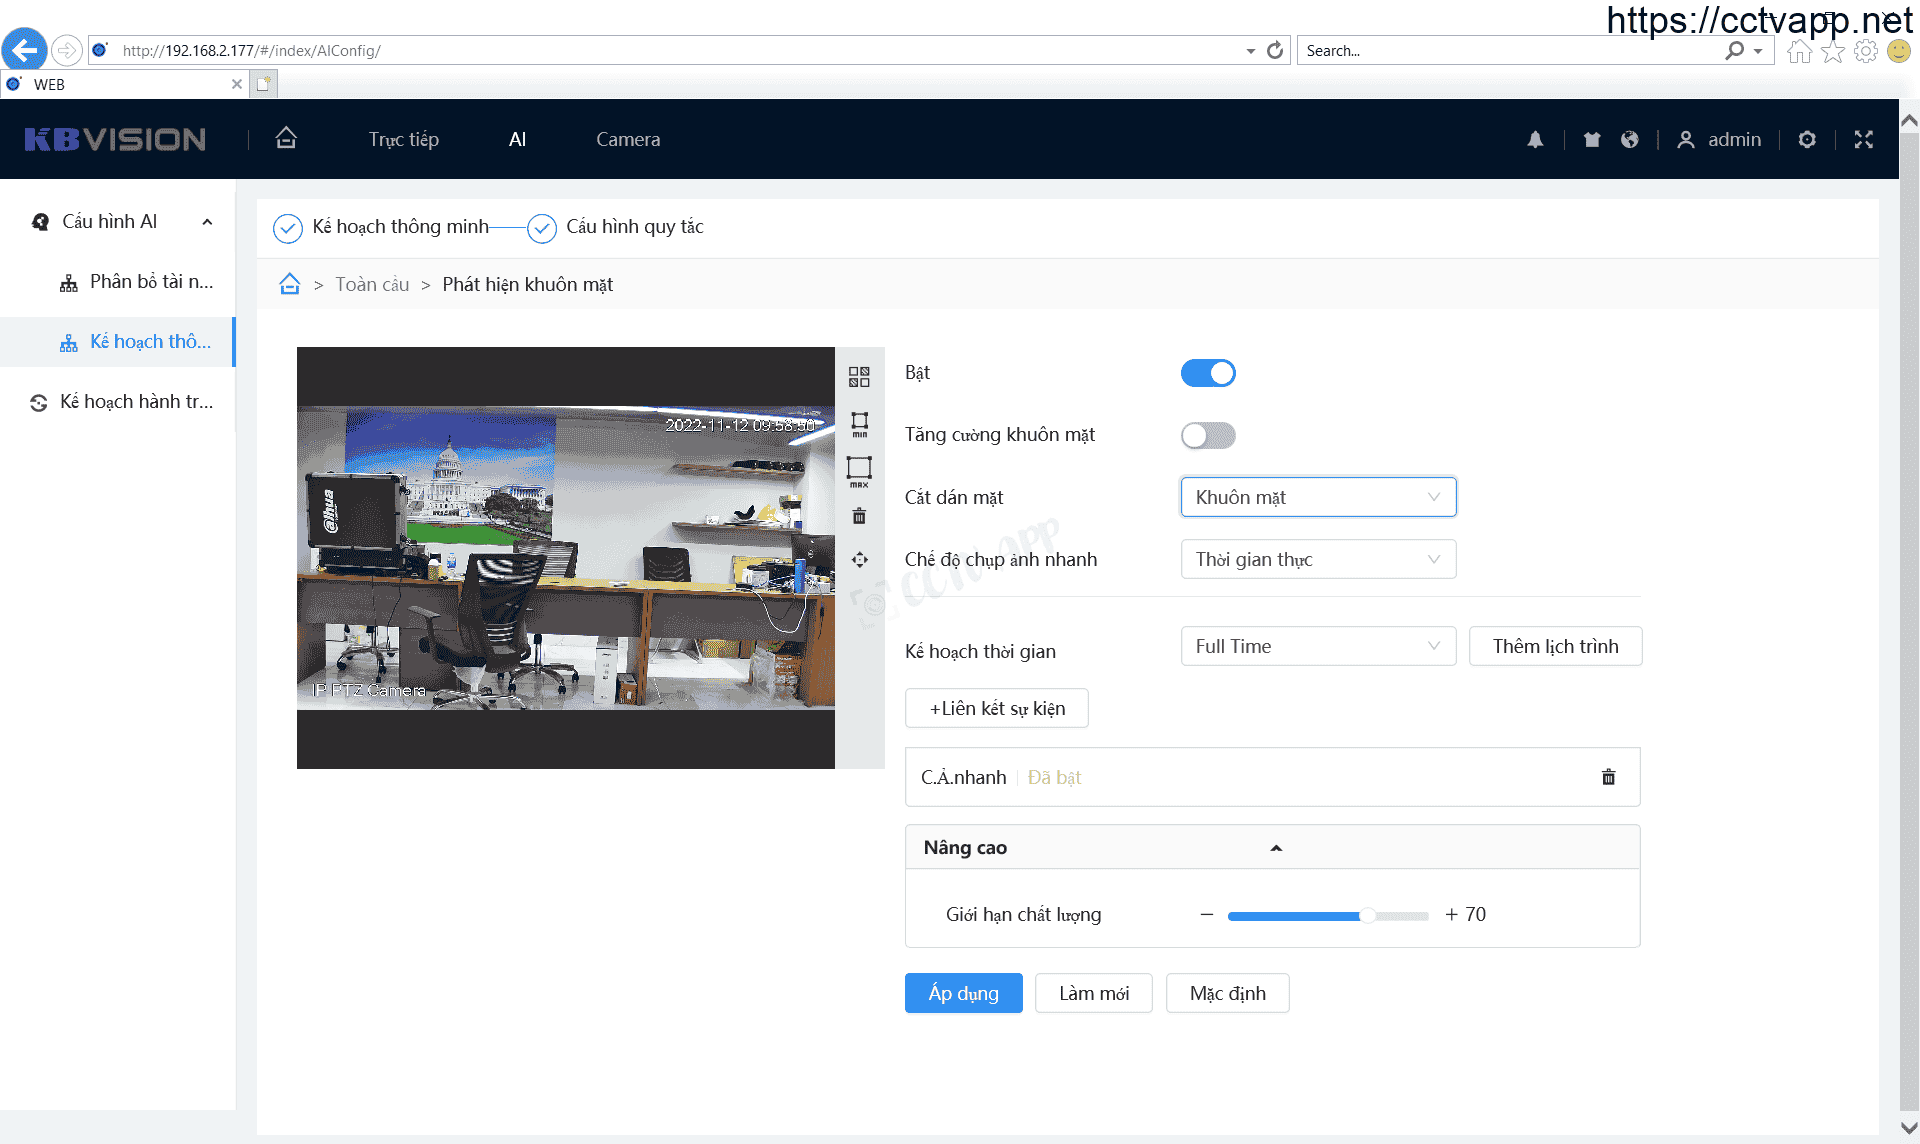The image size is (1920, 1144).
Task: Click the Thêm lịch trình button
Action: tap(1555, 646)
